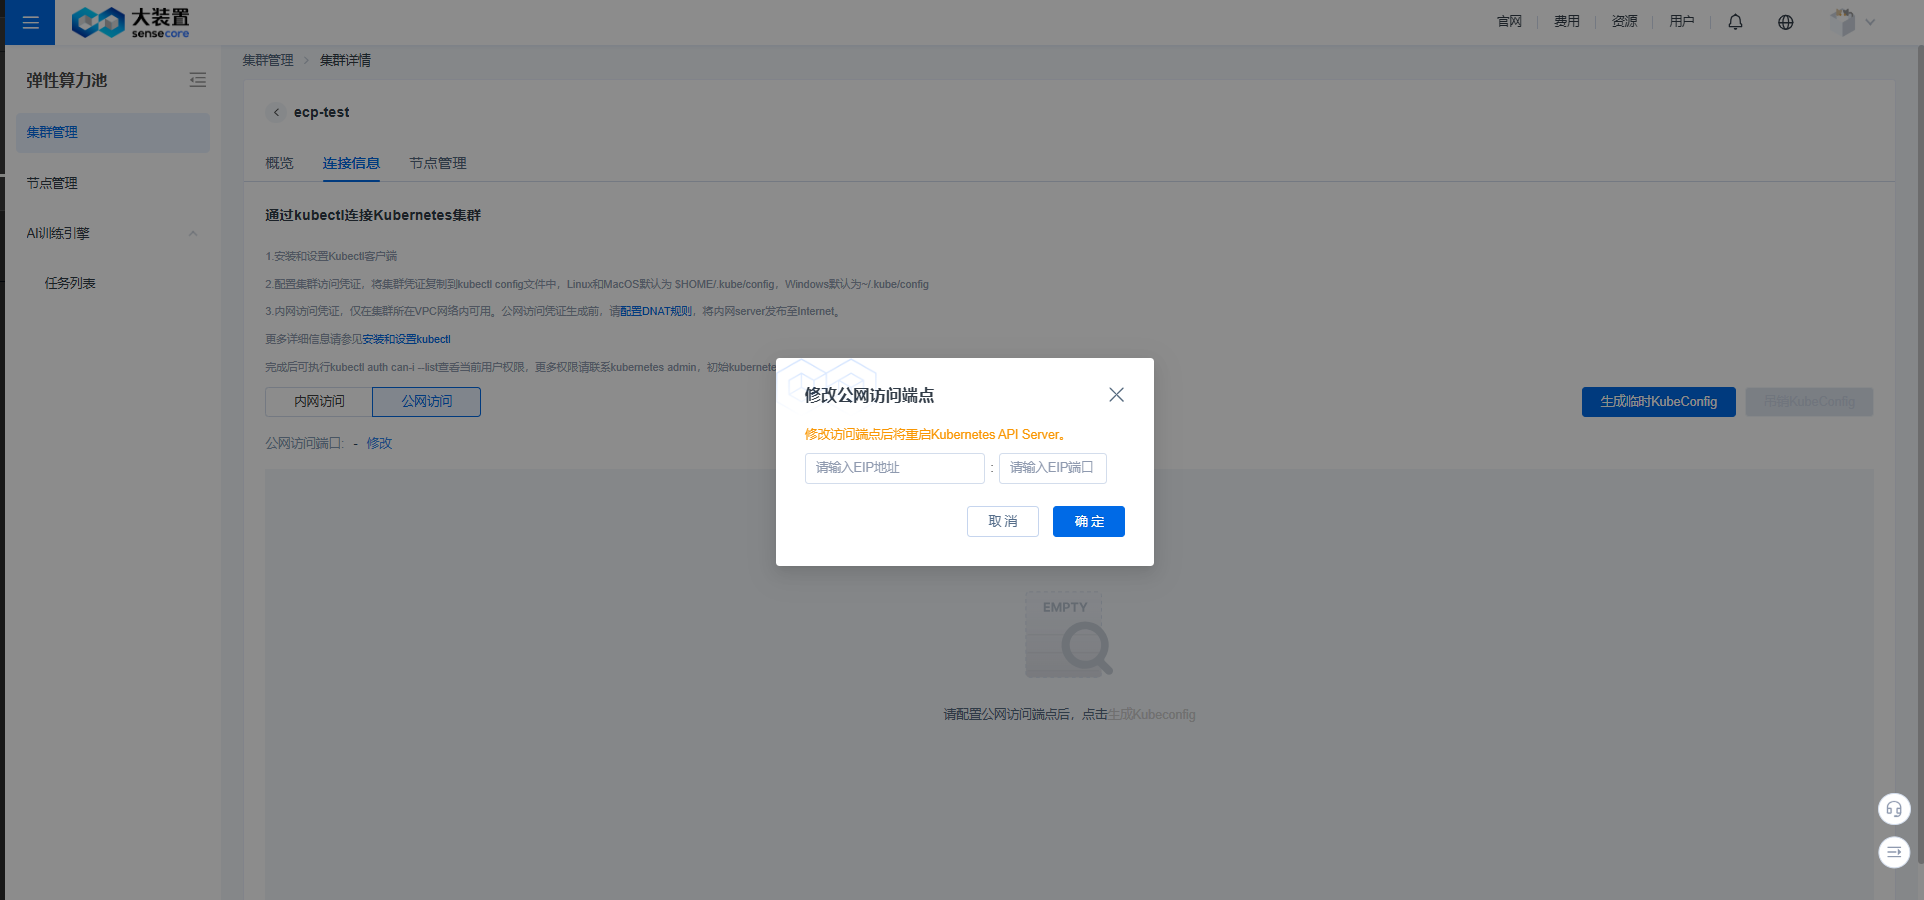This screenshot has height=900, width=1924.
Task: Open the customer support headset icon
Action: (1894, 809)
